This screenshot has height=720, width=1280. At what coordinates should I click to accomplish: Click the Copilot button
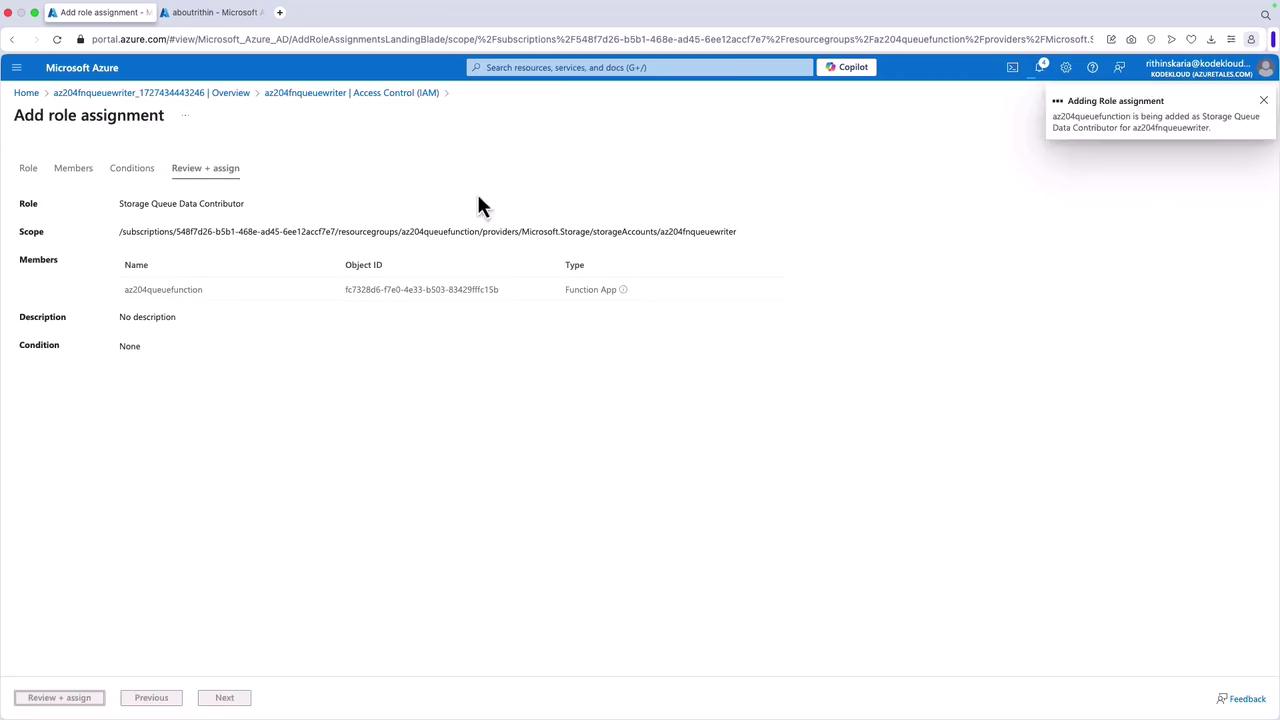tap(847, 67)
